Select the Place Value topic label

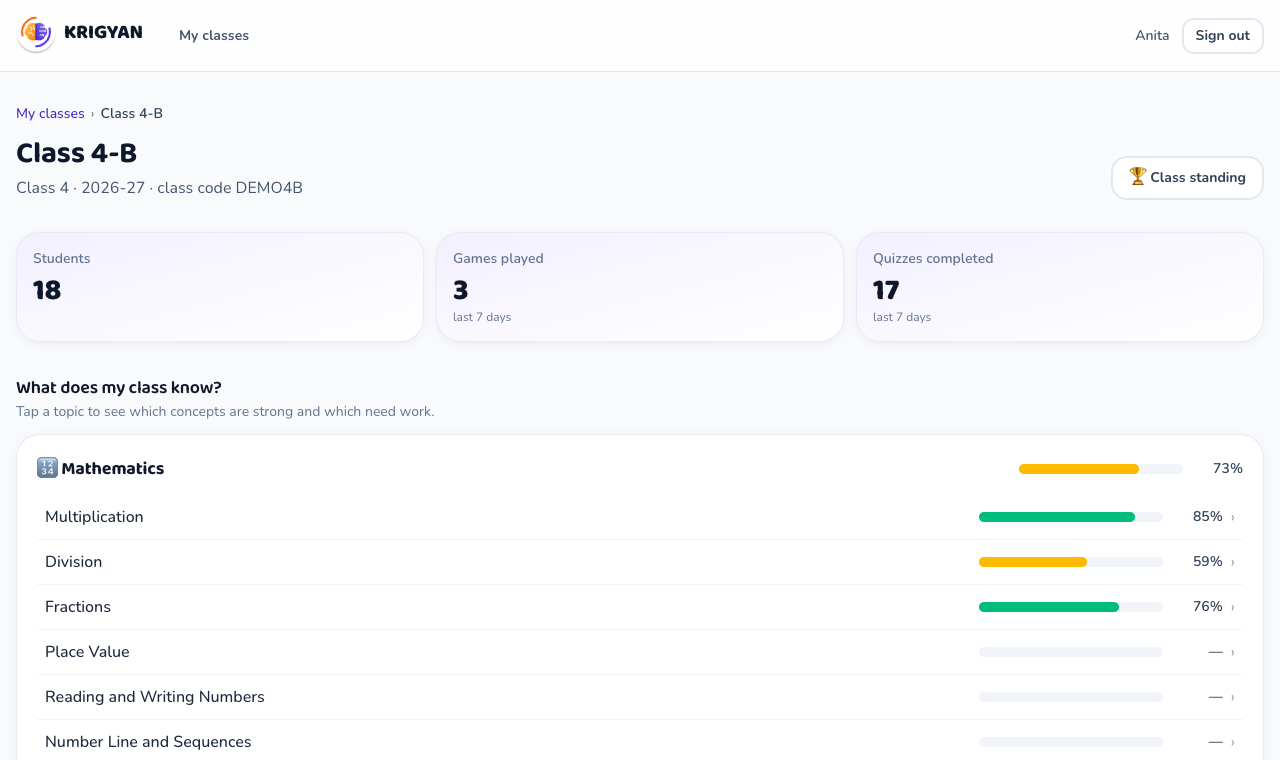87,652
